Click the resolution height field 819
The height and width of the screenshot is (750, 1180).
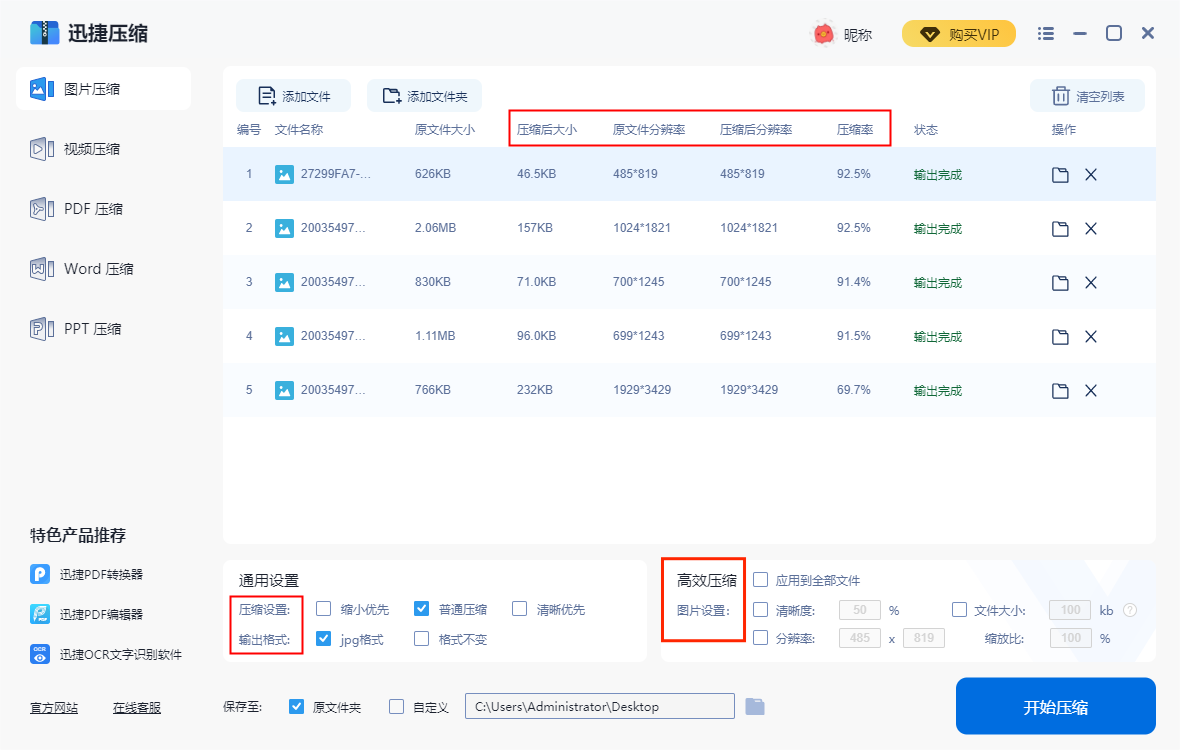pyautogui.click(x=923, y=638)
